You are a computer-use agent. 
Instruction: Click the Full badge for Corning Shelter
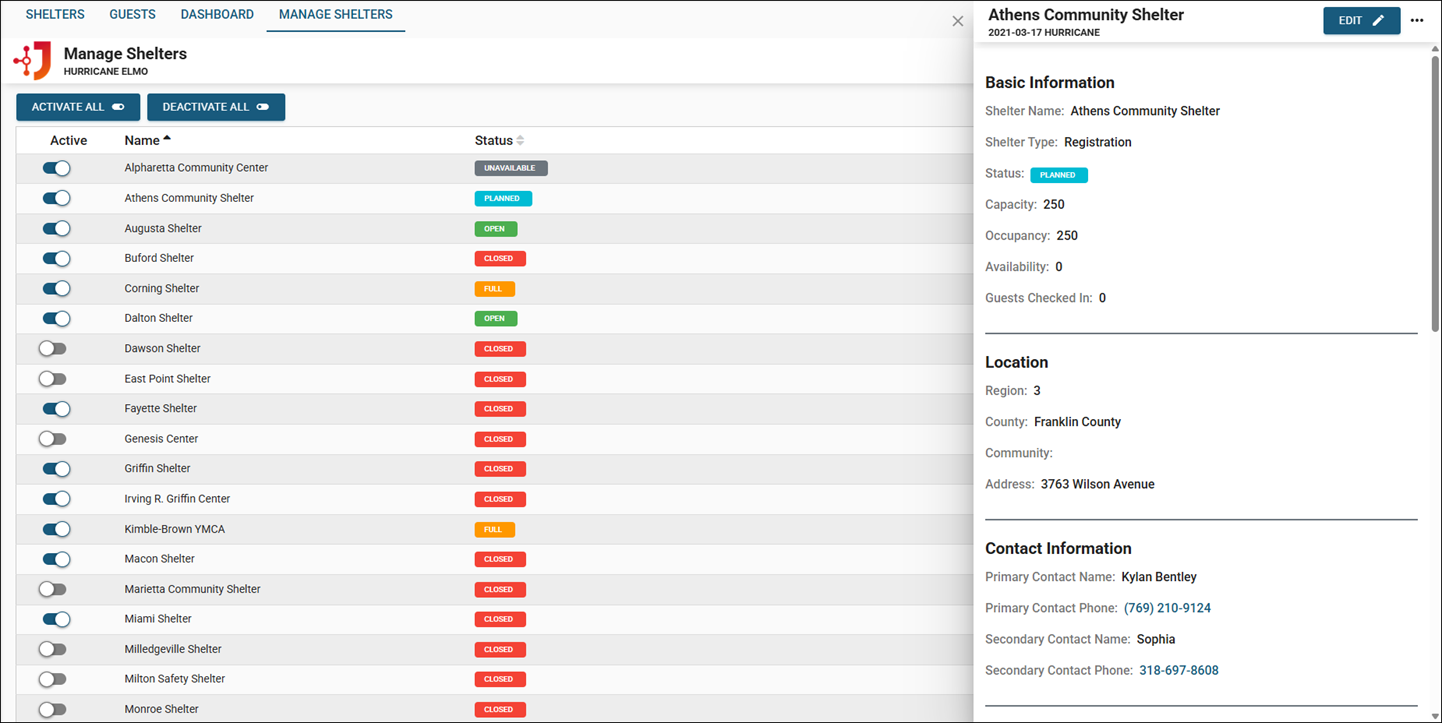tap(494, 289)
